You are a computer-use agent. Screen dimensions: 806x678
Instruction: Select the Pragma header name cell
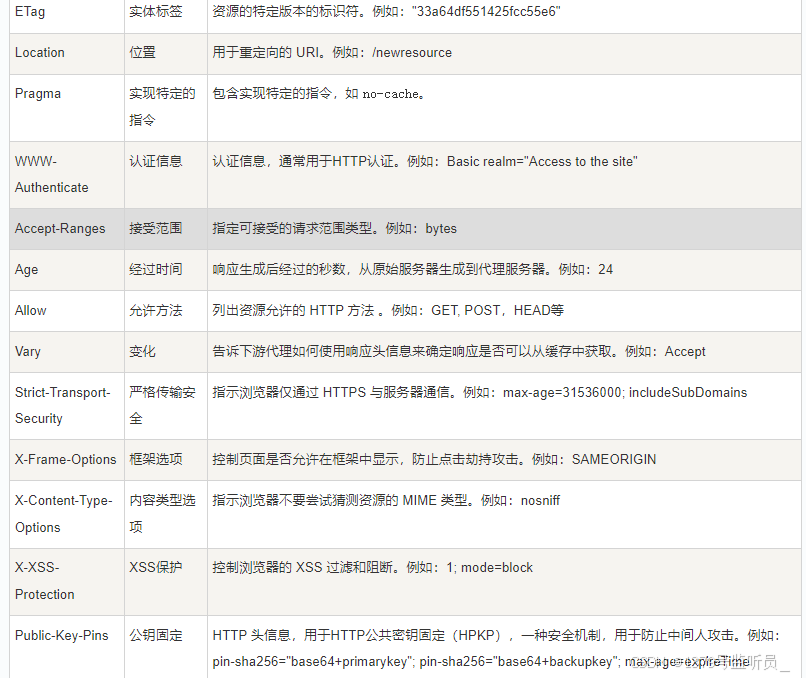tap(67, 108)
